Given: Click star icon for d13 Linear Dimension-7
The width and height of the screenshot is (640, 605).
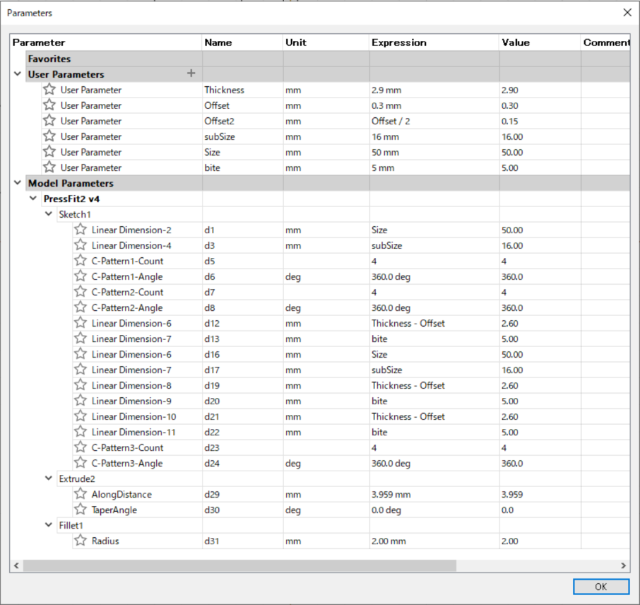Looking at the screenshot, I should 80,338.
